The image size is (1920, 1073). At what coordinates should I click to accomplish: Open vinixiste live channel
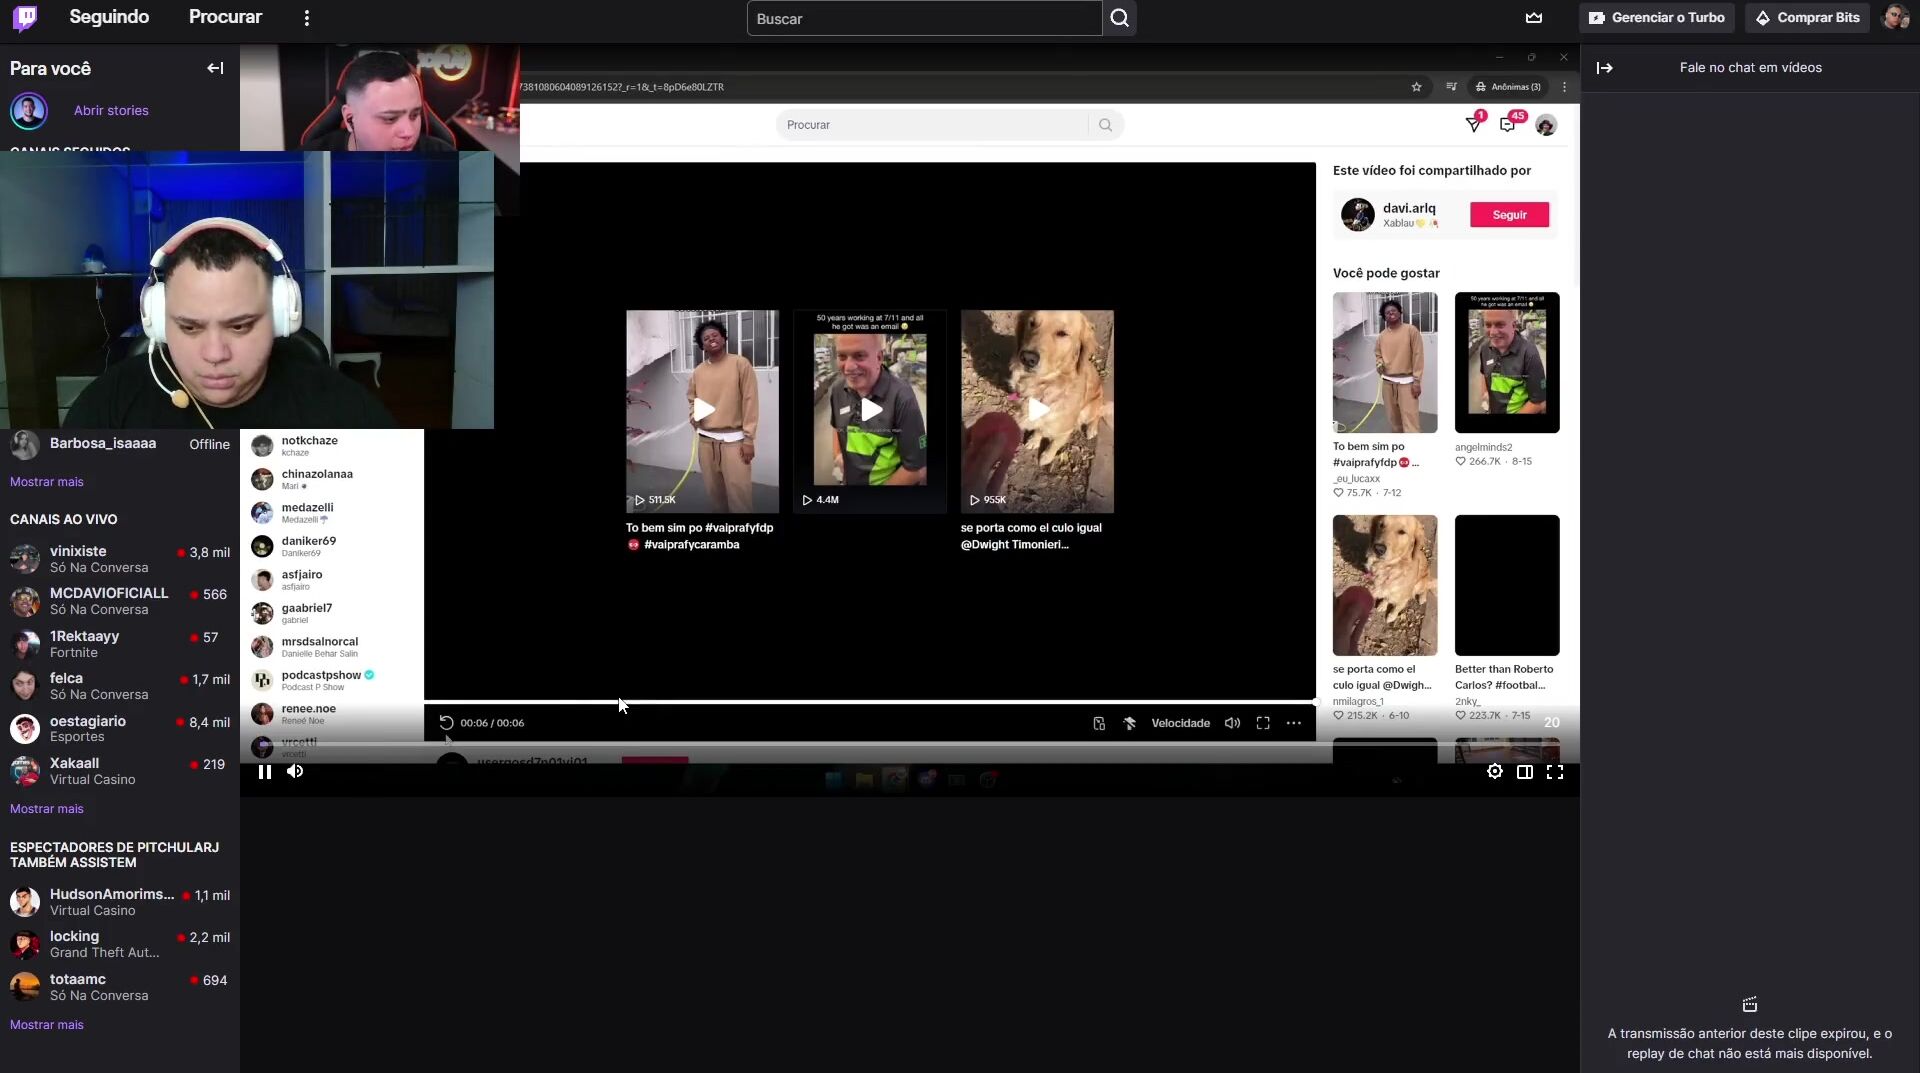point(120,559)
